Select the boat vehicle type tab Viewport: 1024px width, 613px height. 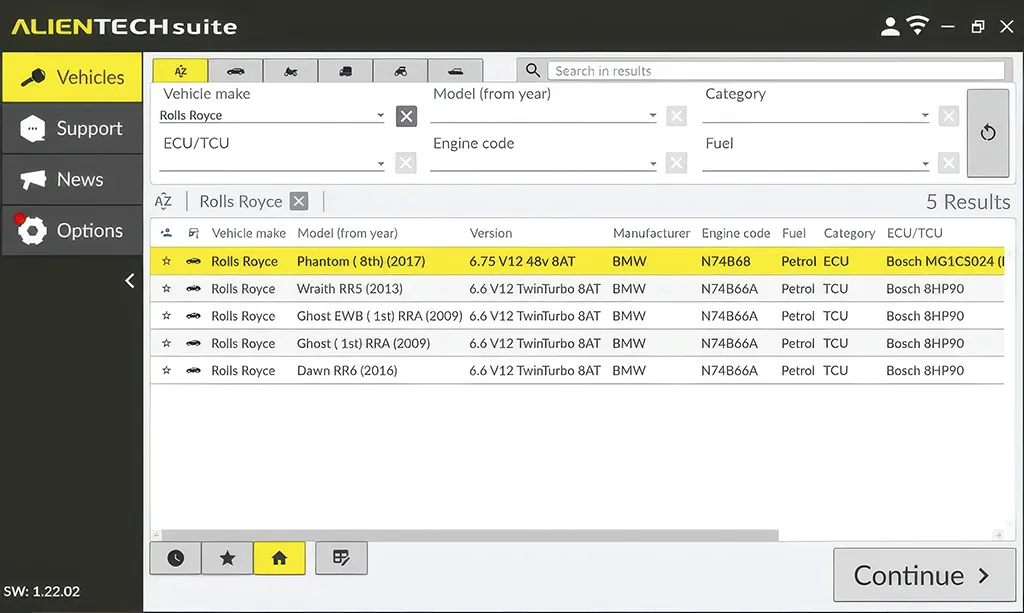tap(455, 71)
